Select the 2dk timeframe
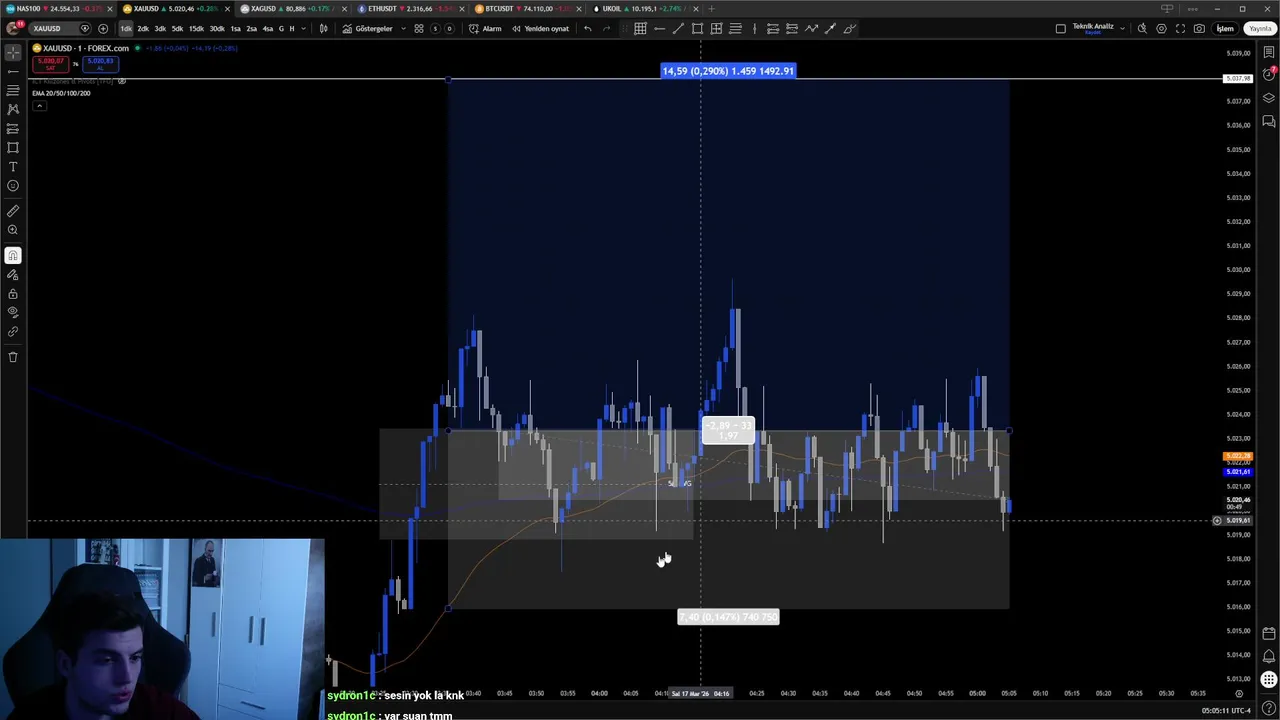This screenshot has height=720, width=1280. [x=143, y=28]
